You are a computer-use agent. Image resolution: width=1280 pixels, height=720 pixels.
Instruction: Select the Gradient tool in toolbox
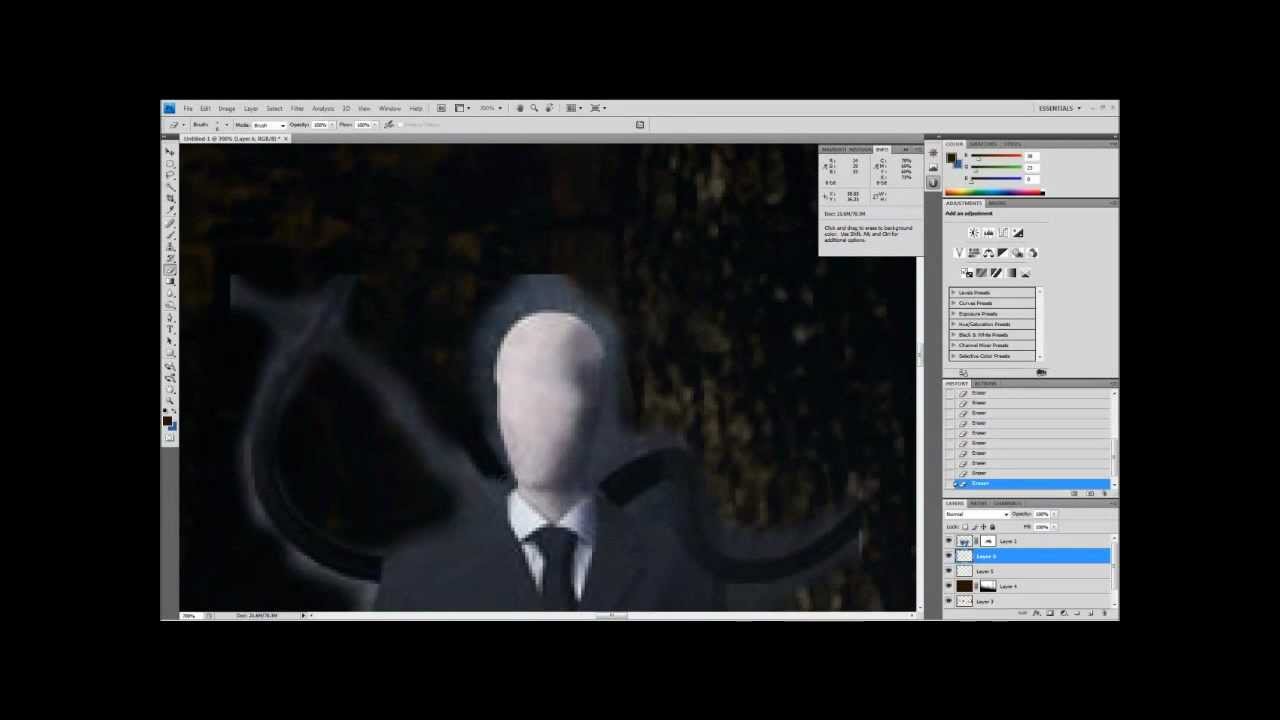pyautogui.click(x=170, y=281)
